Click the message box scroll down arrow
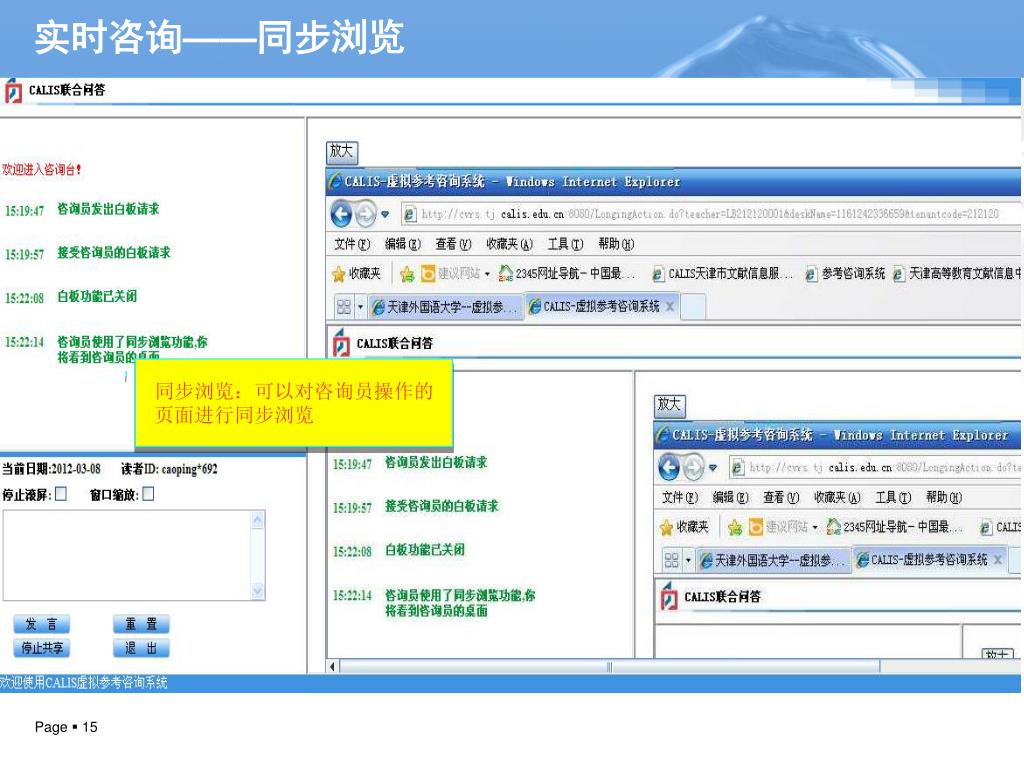The image size is (1024, 768). tap(258, 591)
